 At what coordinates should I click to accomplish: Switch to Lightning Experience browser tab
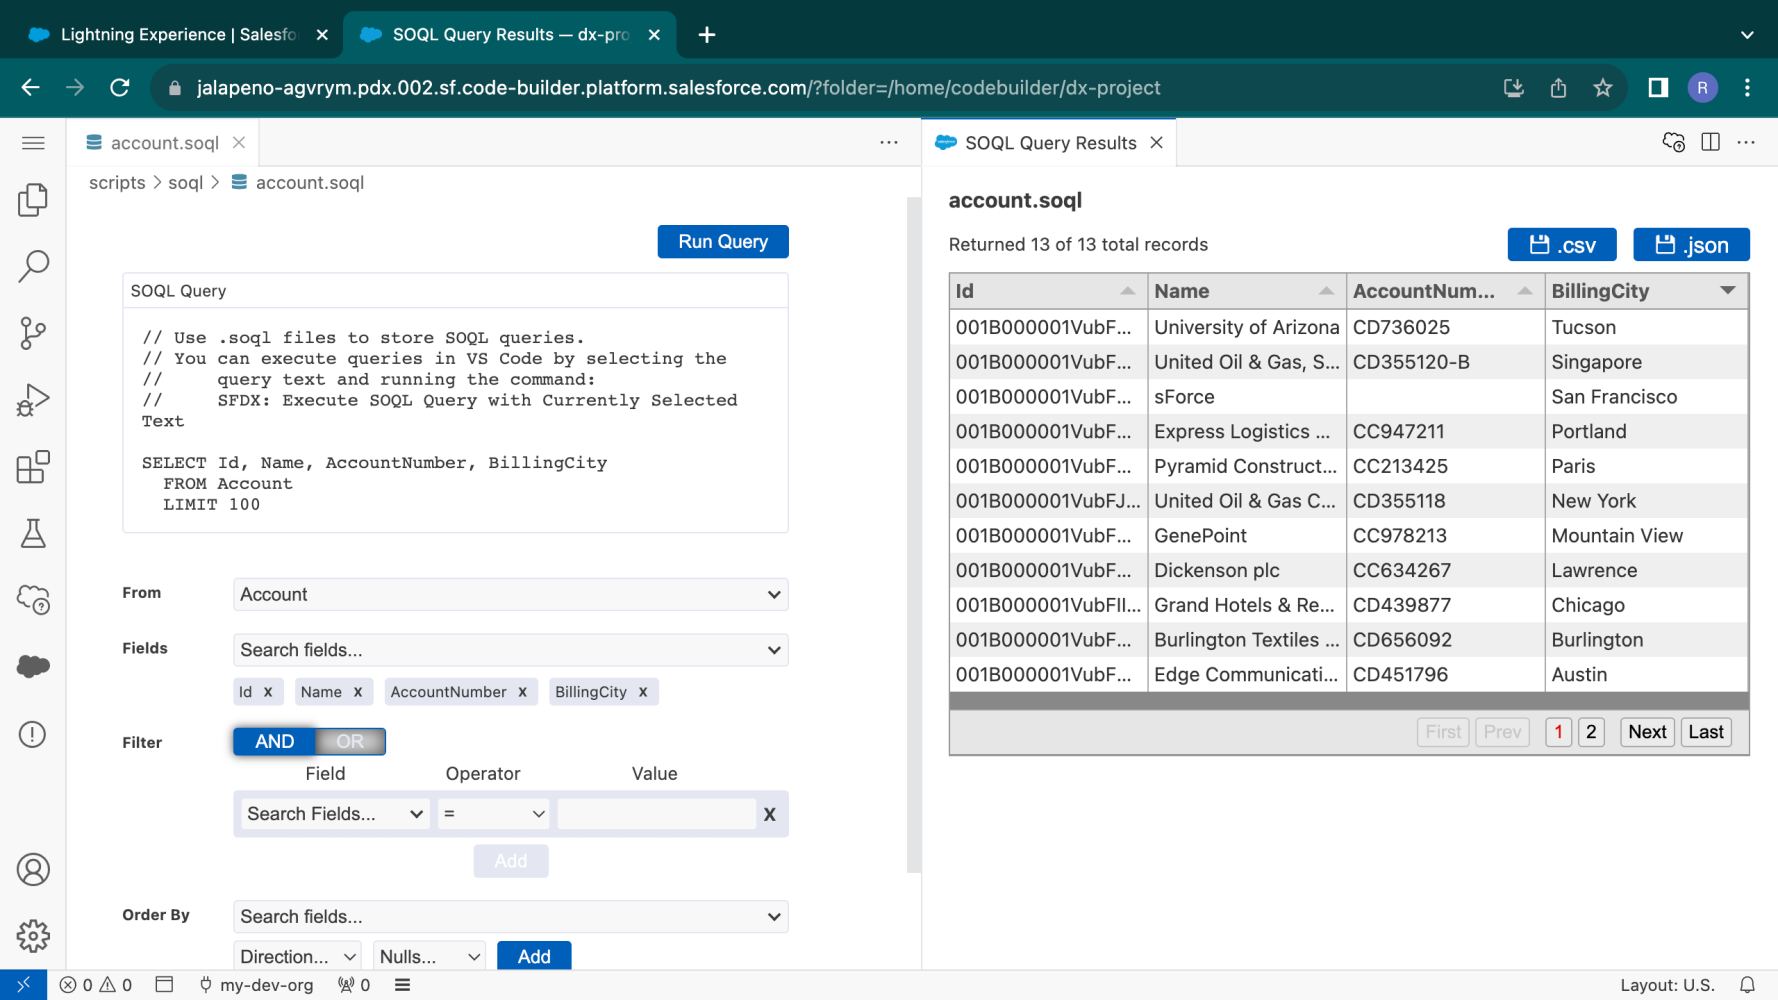tap(178, 34)
